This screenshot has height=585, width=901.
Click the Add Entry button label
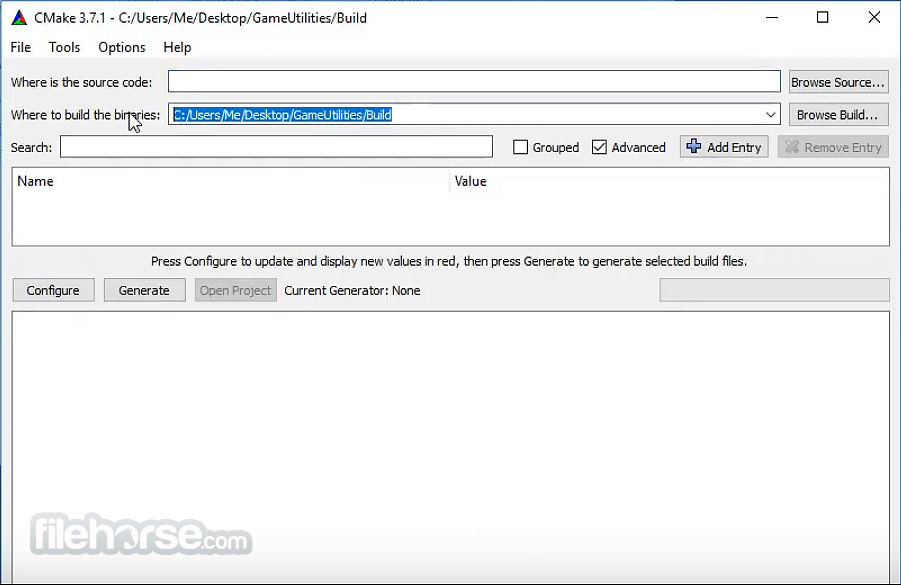coord(734,147)
